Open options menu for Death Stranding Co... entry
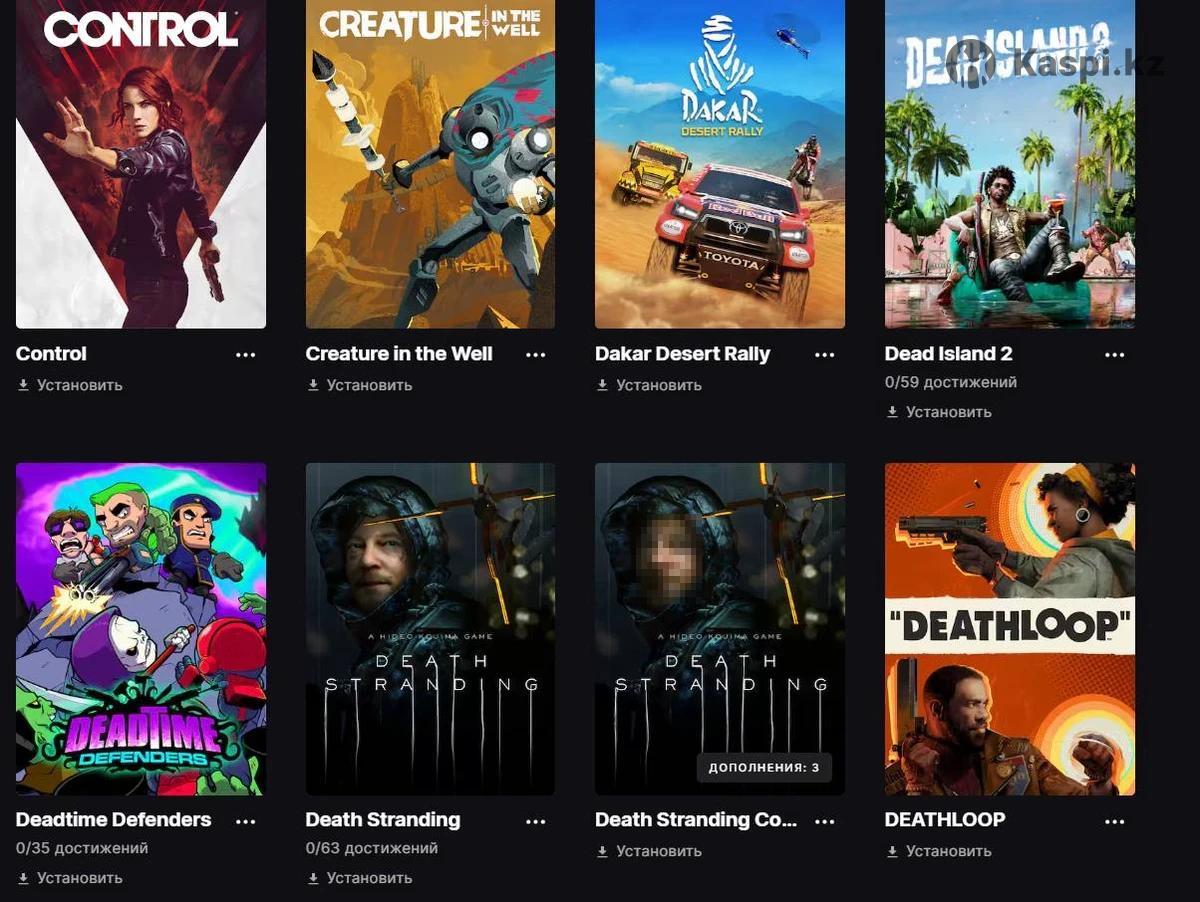1200x902 pixels. [x=825, y=821]
